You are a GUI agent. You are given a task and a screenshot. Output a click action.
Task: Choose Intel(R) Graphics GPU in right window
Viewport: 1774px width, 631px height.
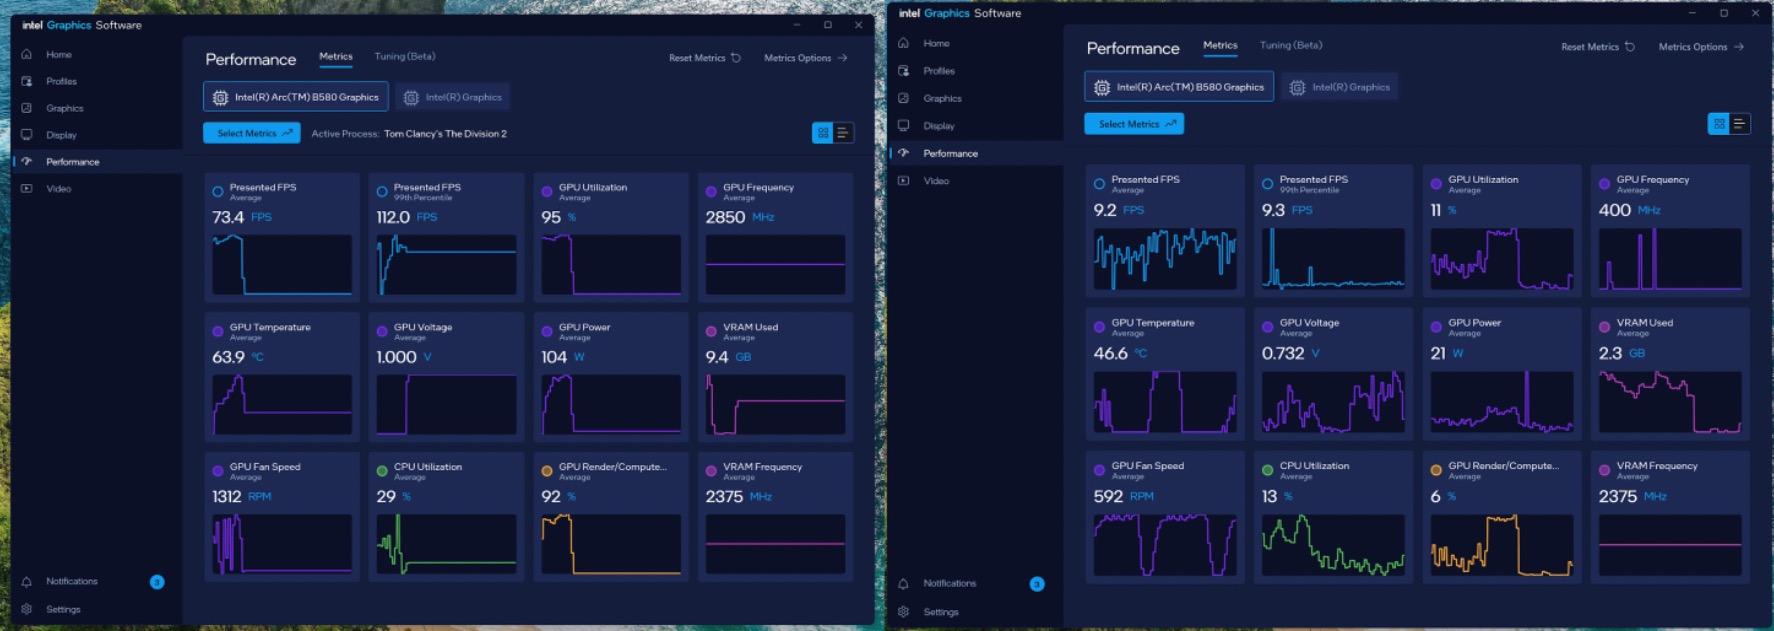[1340, 87]
